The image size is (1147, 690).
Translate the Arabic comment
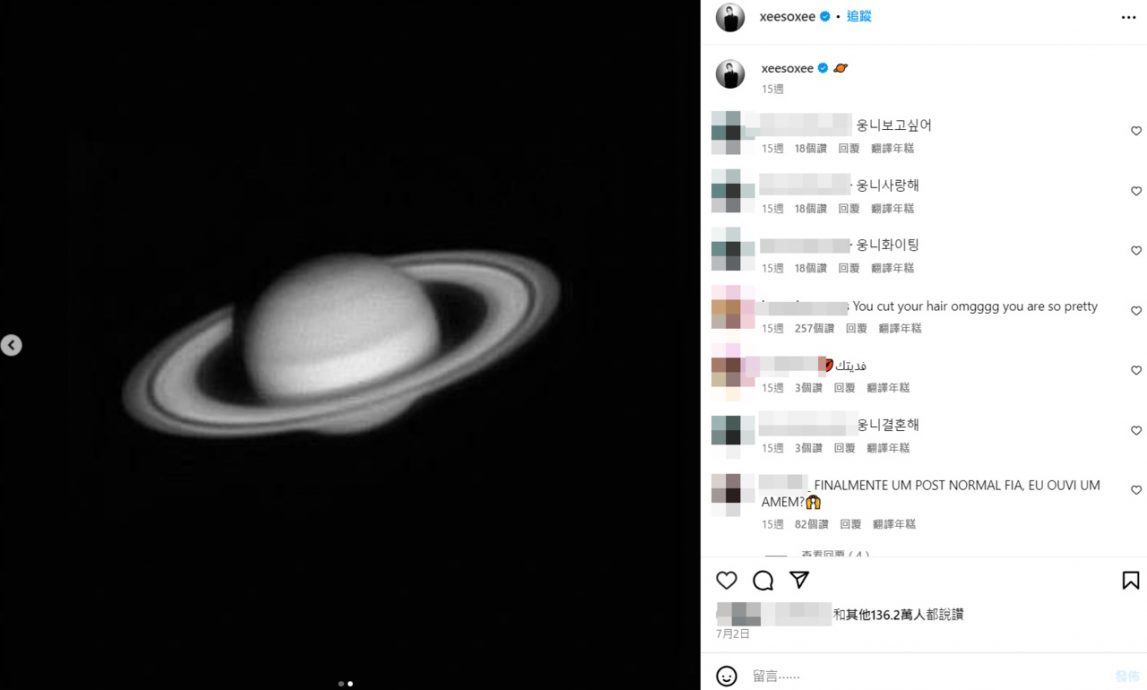click(888, 388)
